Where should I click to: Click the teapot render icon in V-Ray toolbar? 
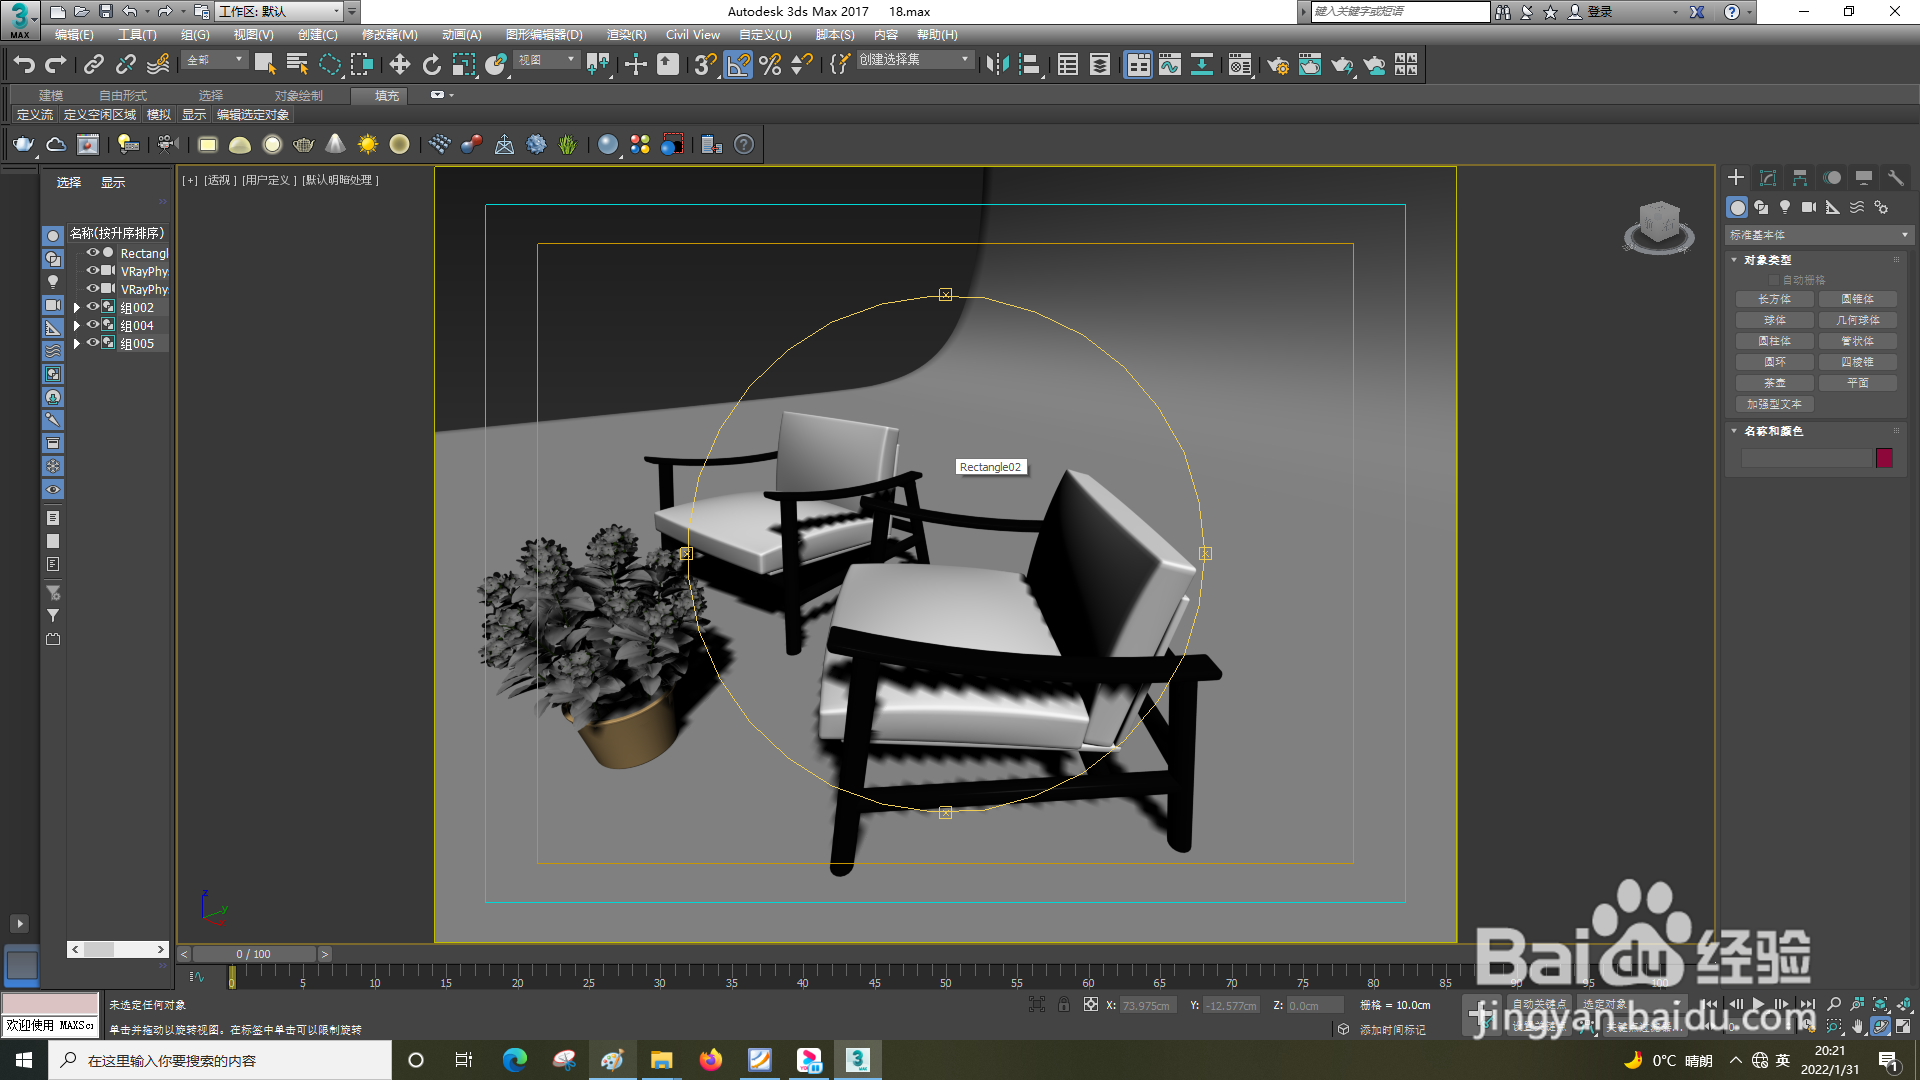click(23, 145)
